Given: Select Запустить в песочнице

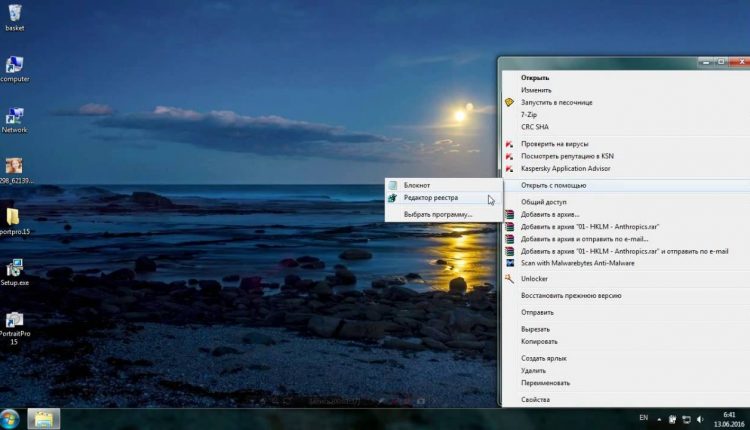Looking at the screenshot, I should click(556, 102).
